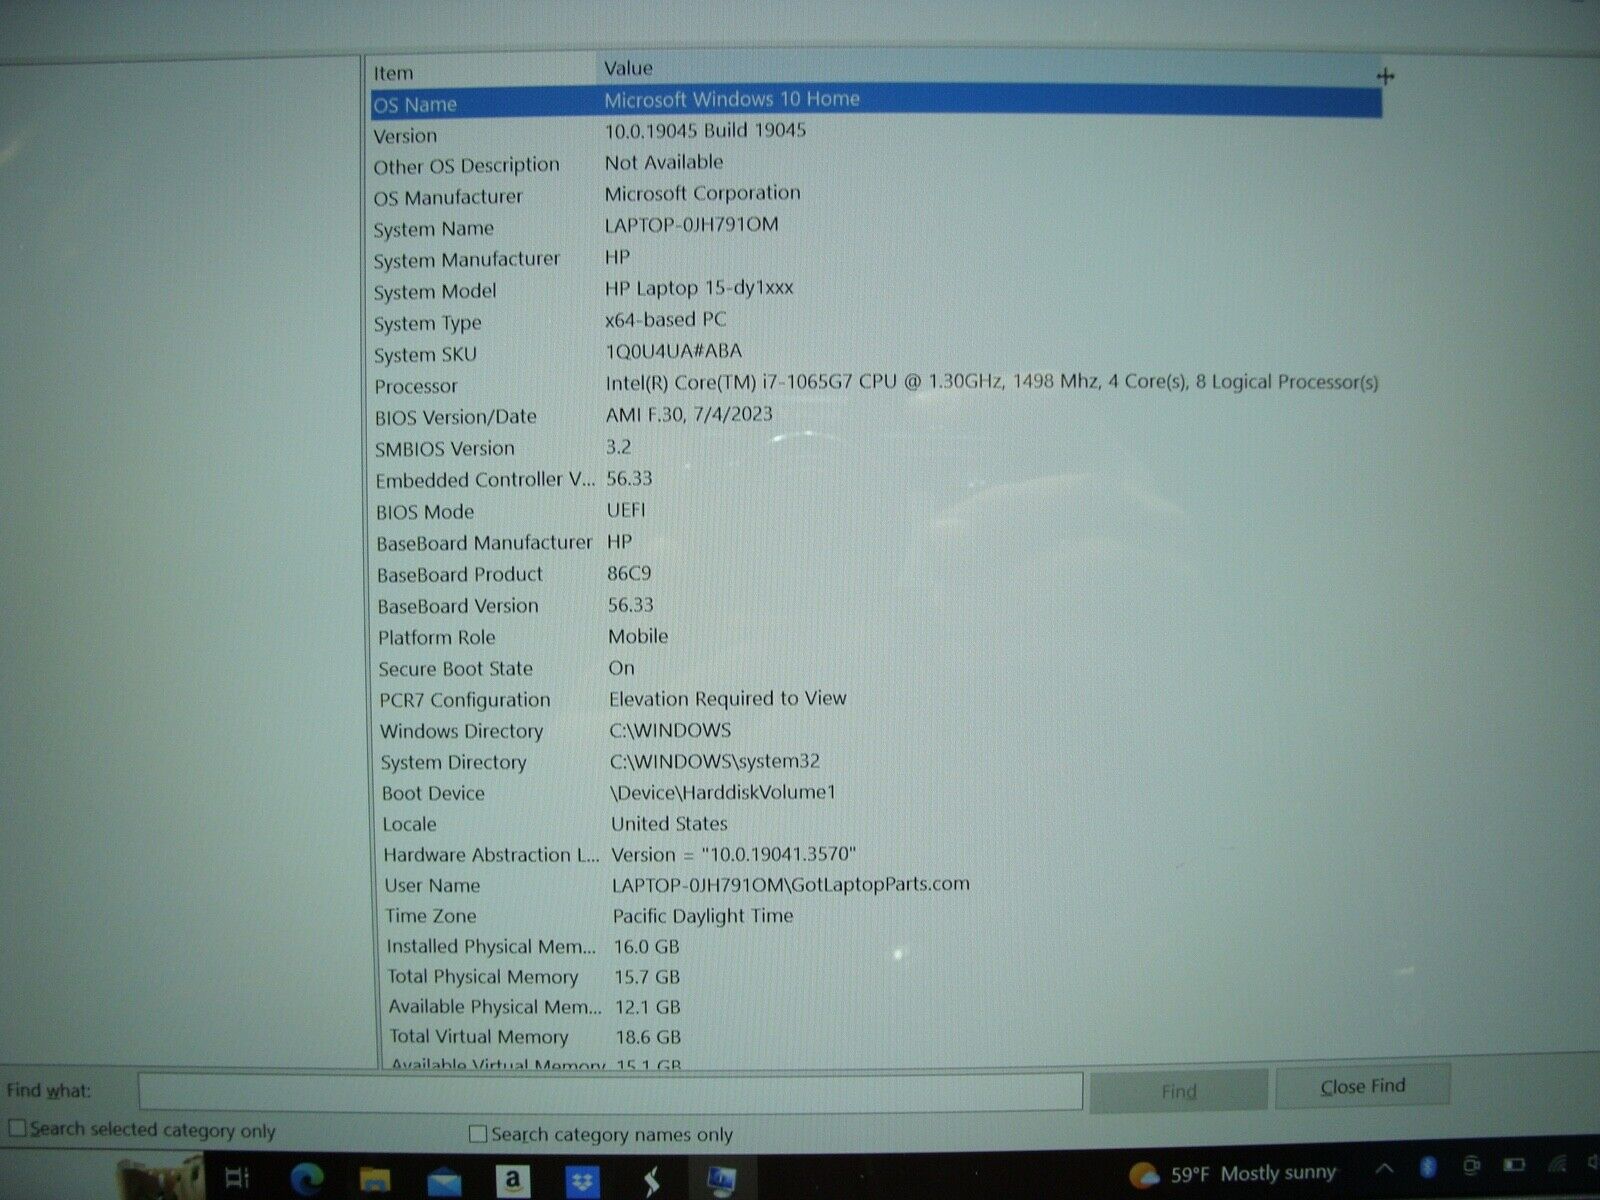Click the 1Q0U4UA#ABA SKU value
Viewport: 1600px width, 1200px height.
click(x=673, y=351)
